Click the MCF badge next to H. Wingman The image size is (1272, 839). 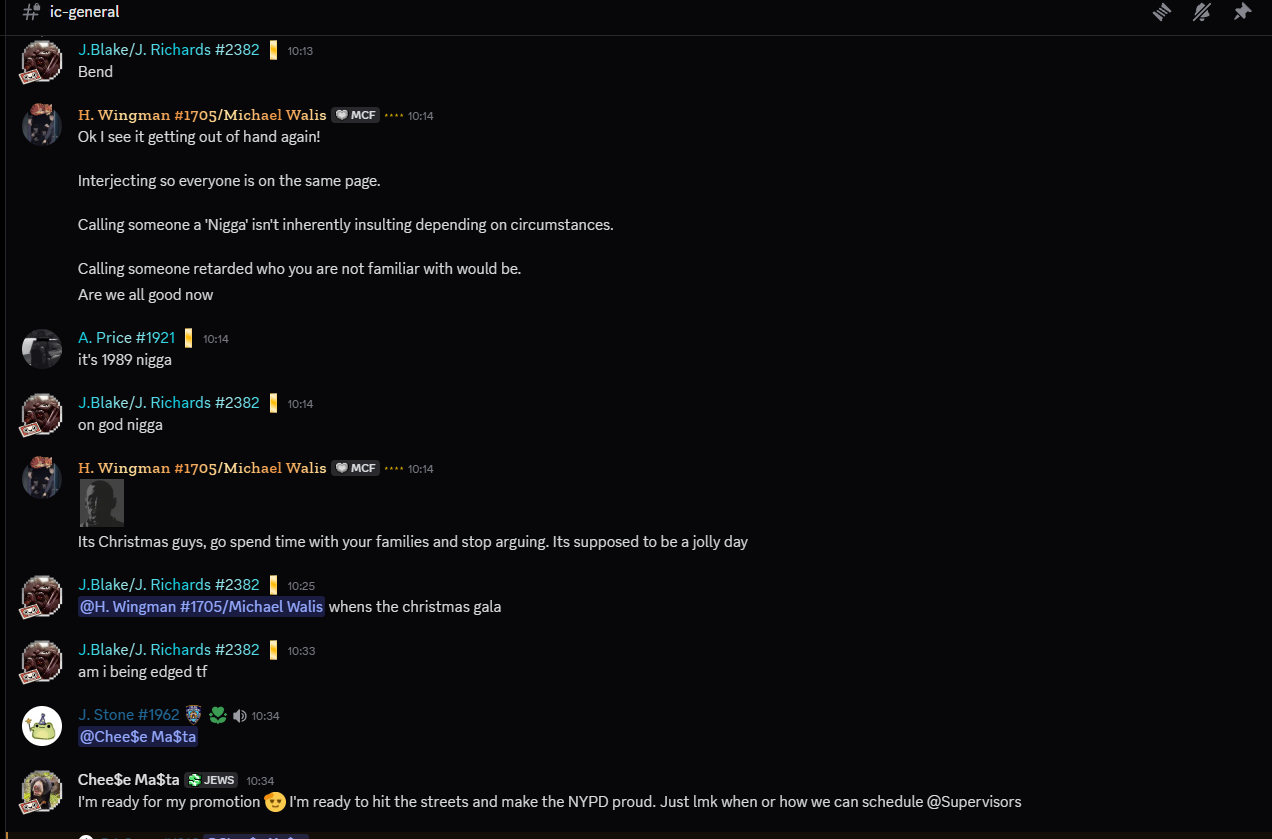pos(355,115)
